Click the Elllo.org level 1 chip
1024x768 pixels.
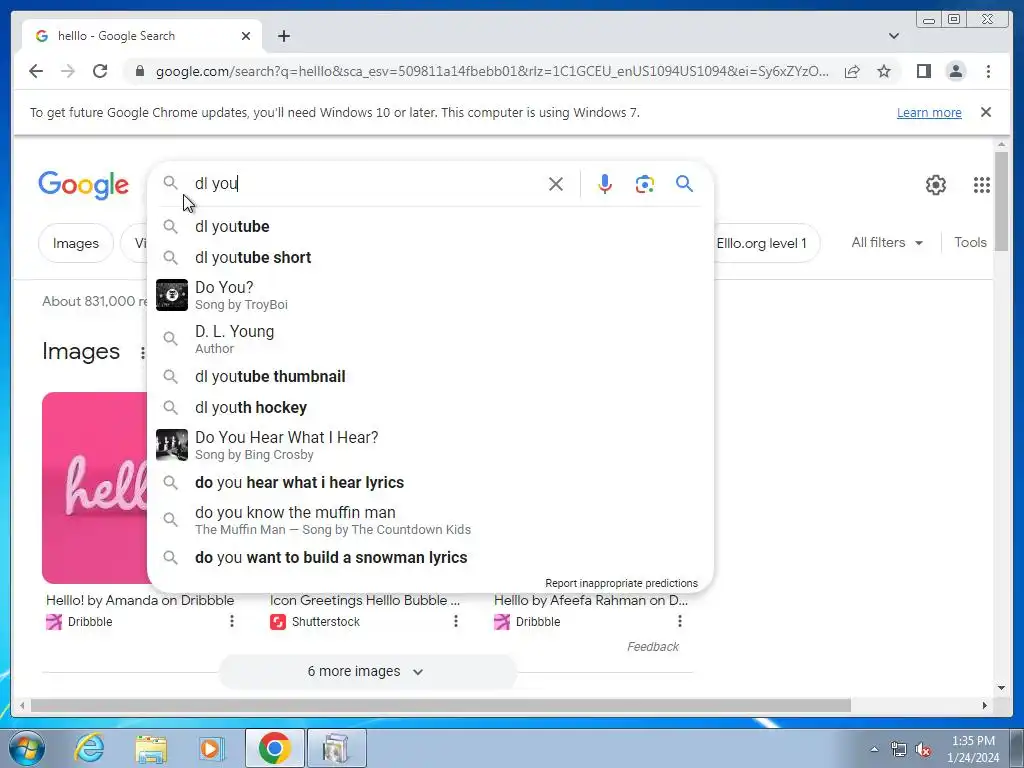coord(761,243)
